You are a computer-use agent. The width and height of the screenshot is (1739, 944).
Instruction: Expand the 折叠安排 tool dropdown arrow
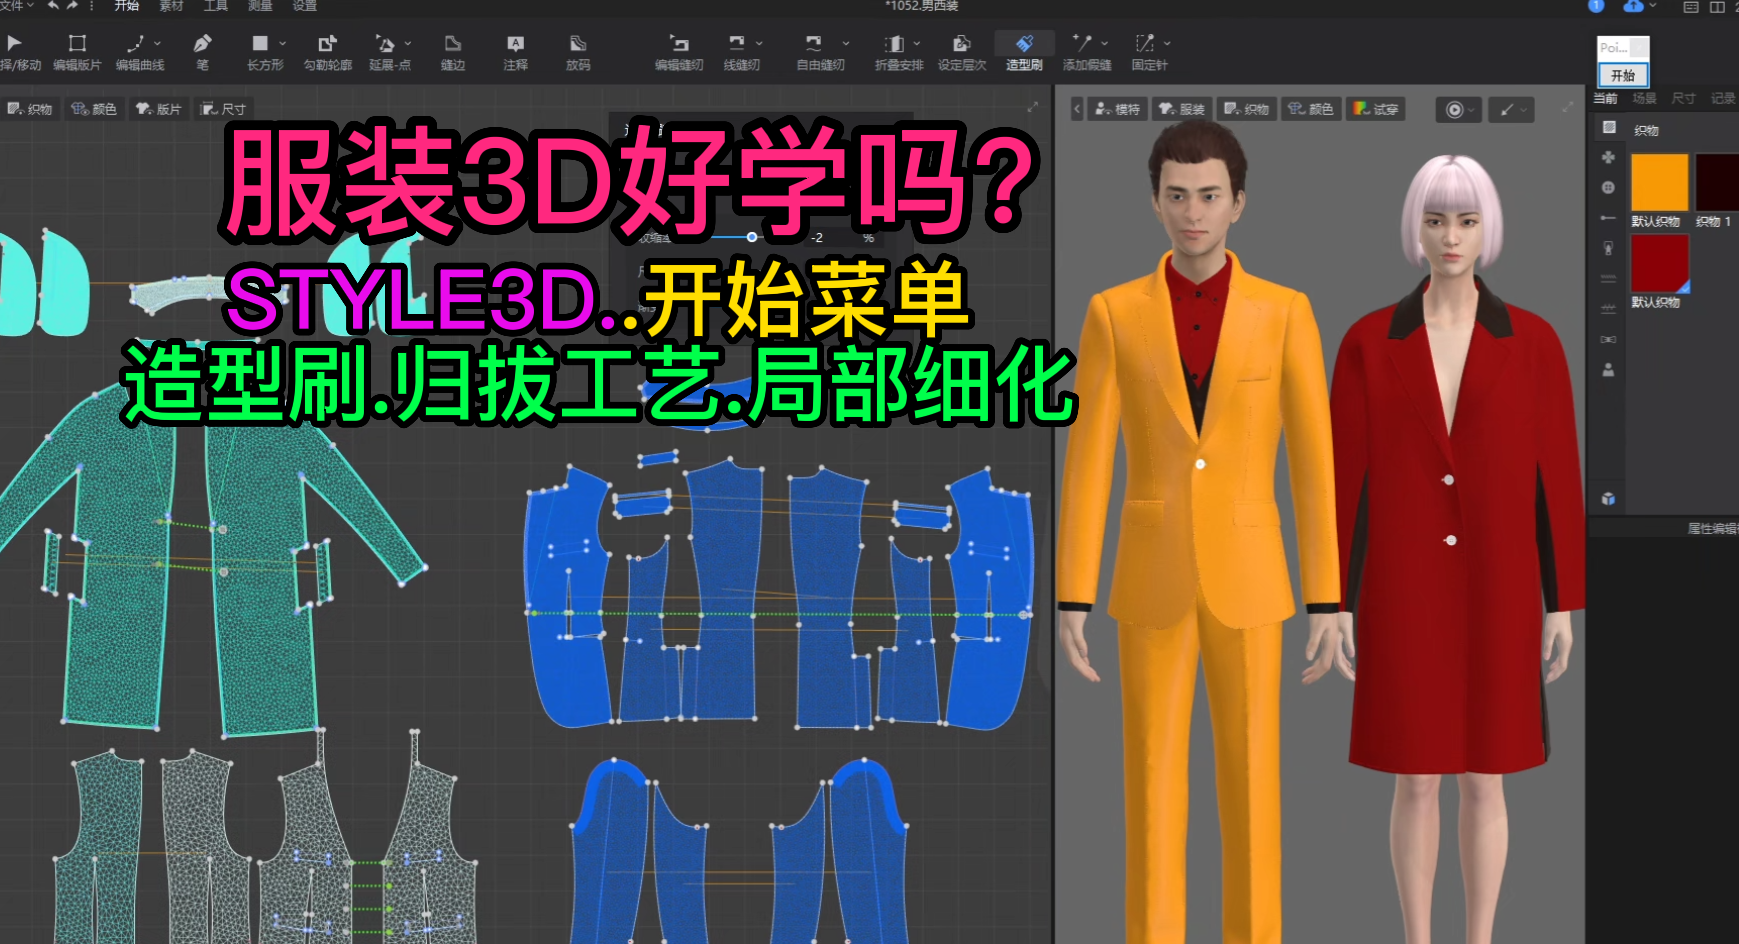point(917,43)
